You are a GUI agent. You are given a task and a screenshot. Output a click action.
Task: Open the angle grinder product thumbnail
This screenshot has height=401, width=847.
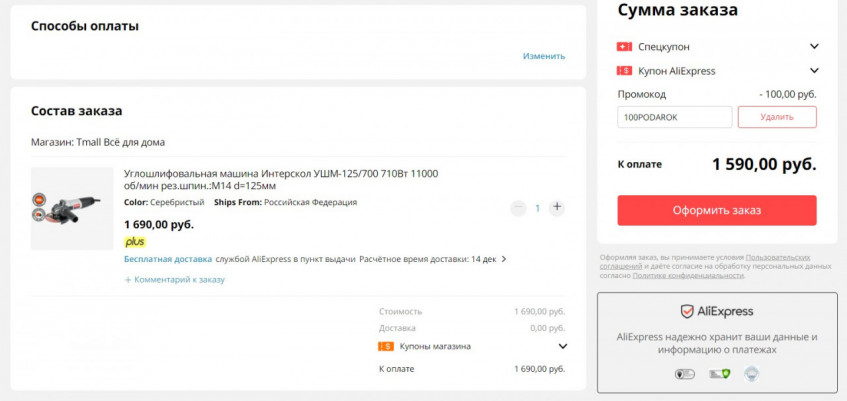pos(71,208)
